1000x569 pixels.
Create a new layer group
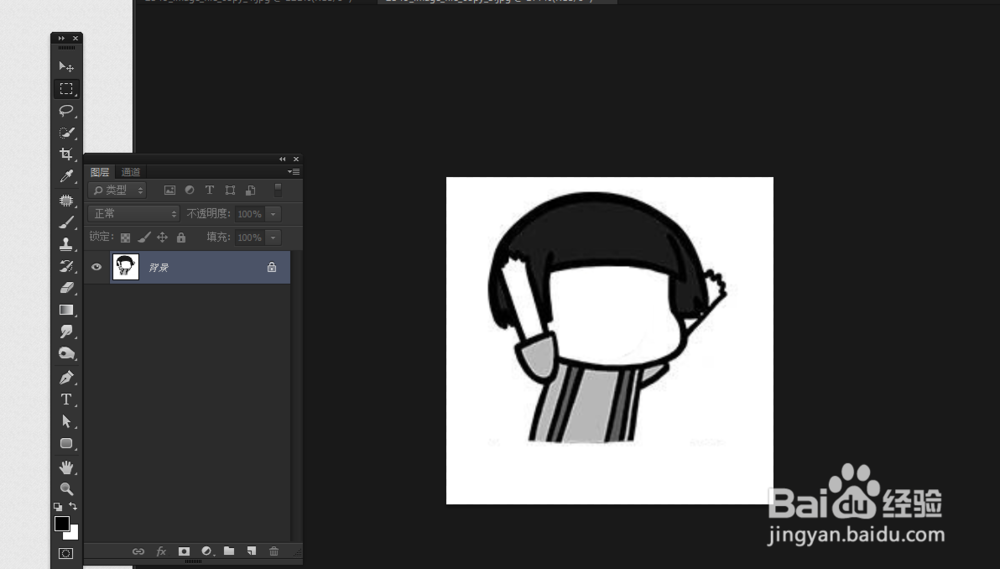pyautogui.click(x=229, y=551)
